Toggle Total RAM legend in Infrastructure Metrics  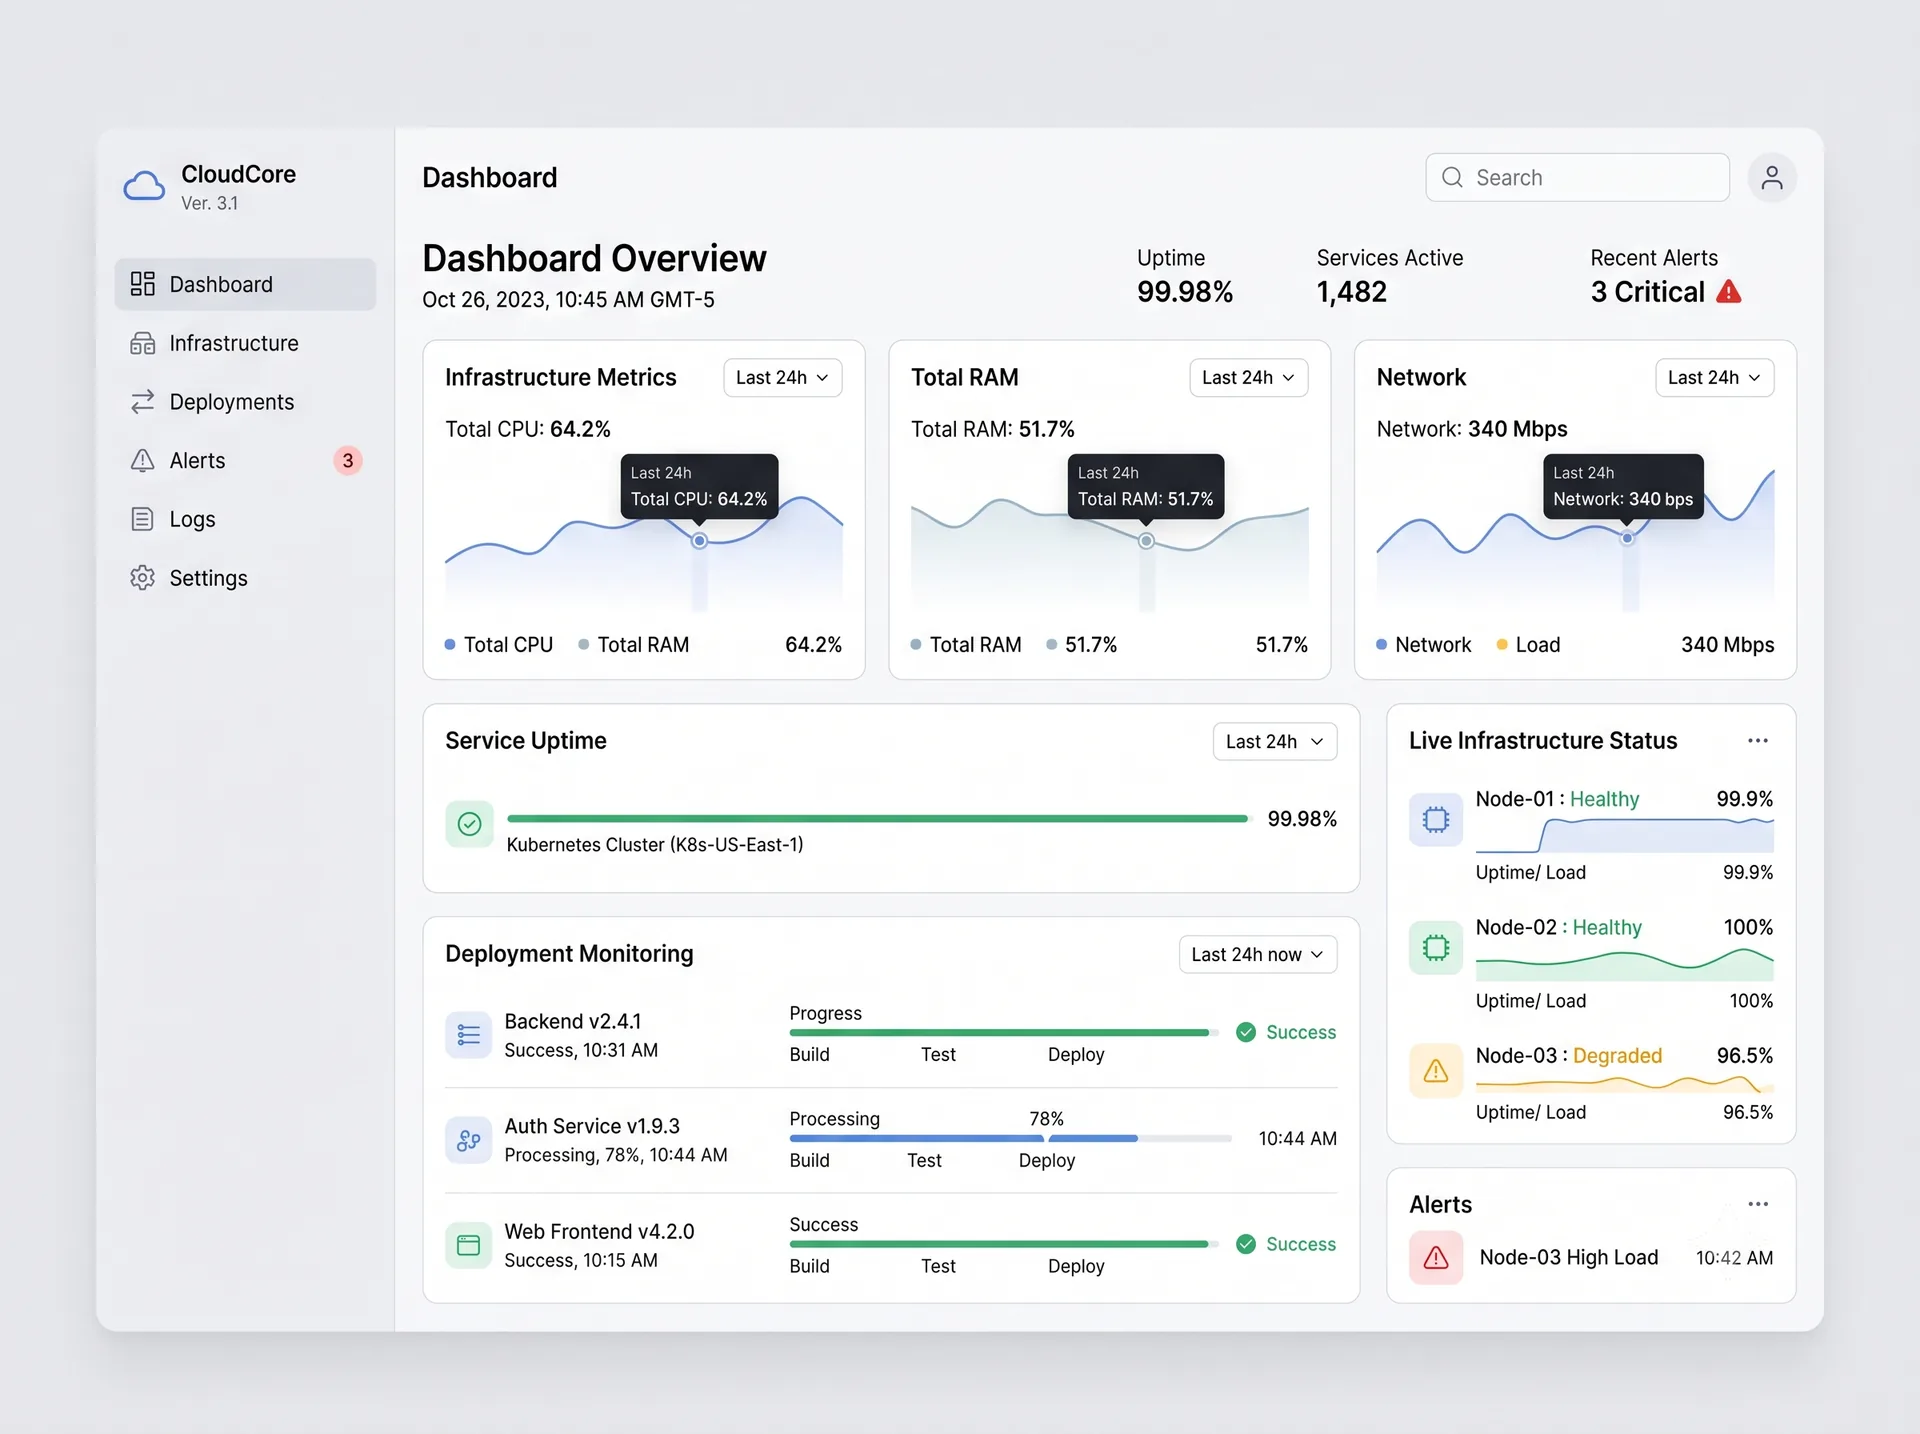coord(634,645)
